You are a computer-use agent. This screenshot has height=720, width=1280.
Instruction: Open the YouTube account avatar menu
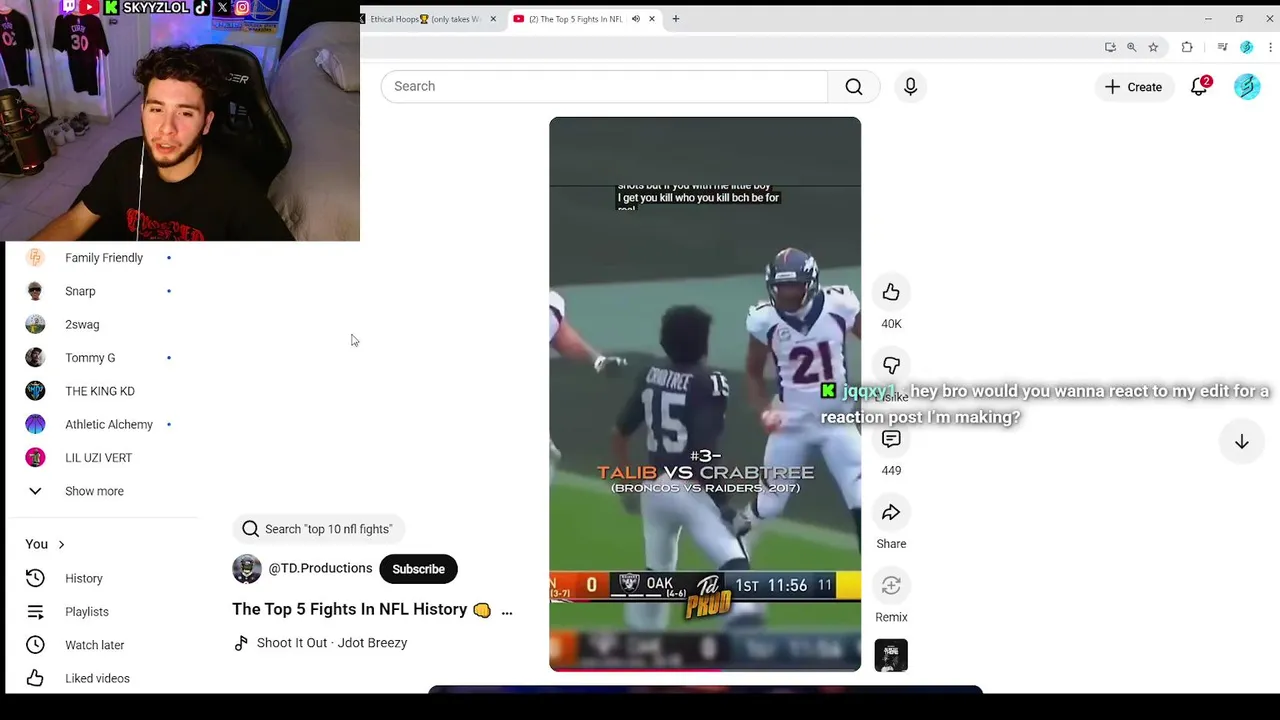pyautogui.click(x=1247, y=87)
